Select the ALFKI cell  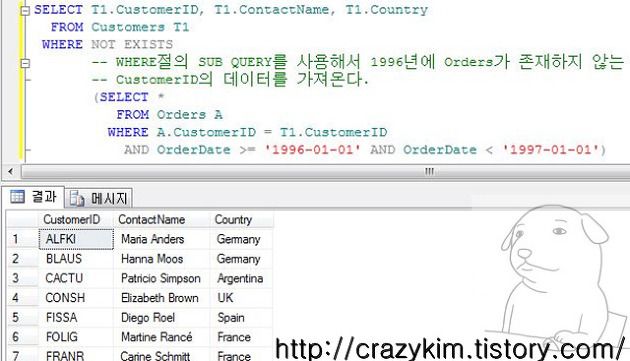pos(76,239)
